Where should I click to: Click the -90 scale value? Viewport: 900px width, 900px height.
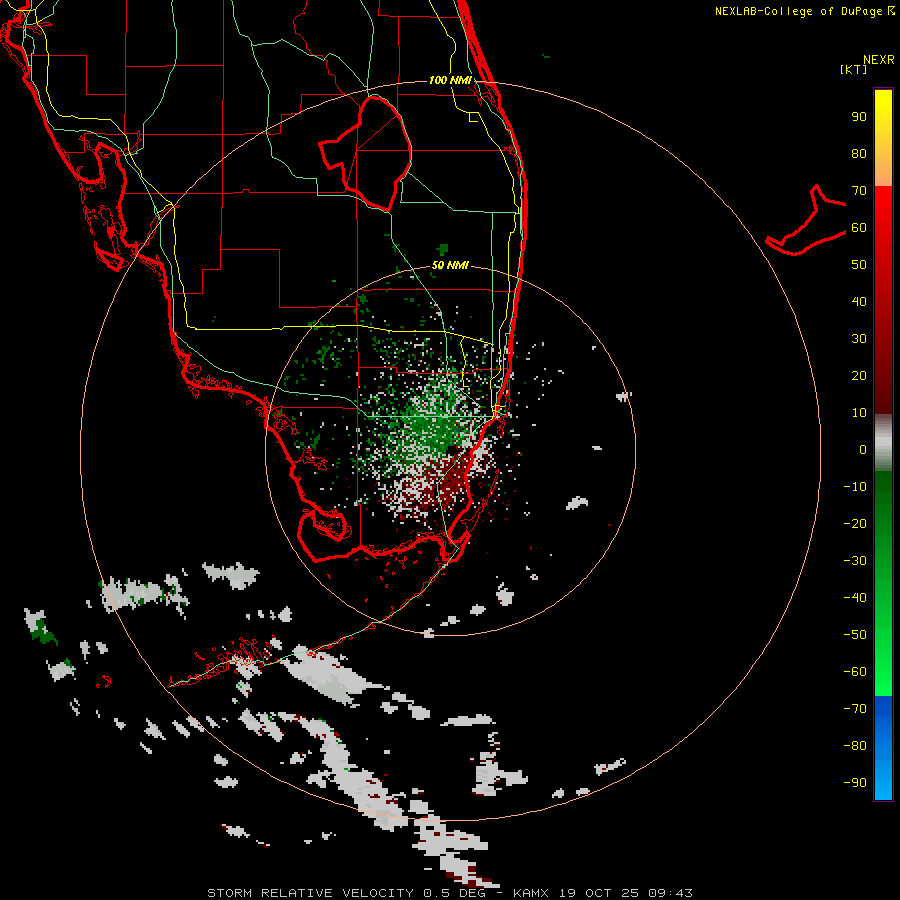pyautogui.click(x=855, y=782)
